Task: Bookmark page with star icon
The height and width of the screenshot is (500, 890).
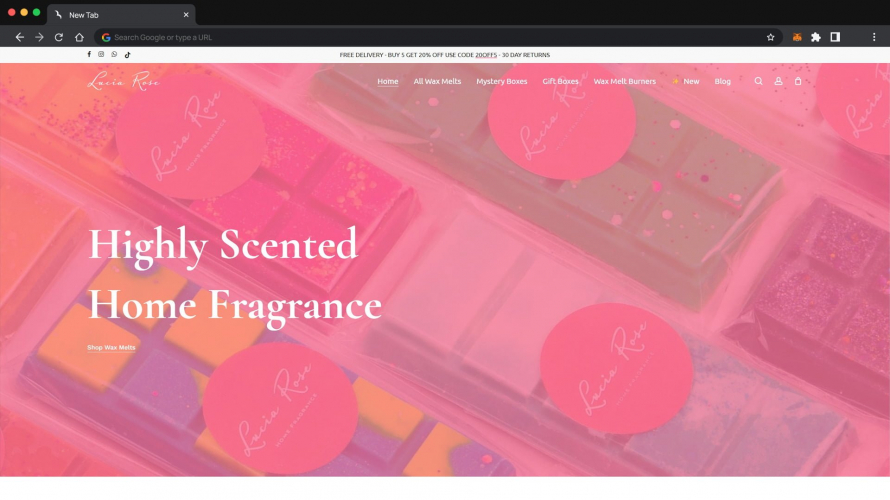Action: point(770,37)
